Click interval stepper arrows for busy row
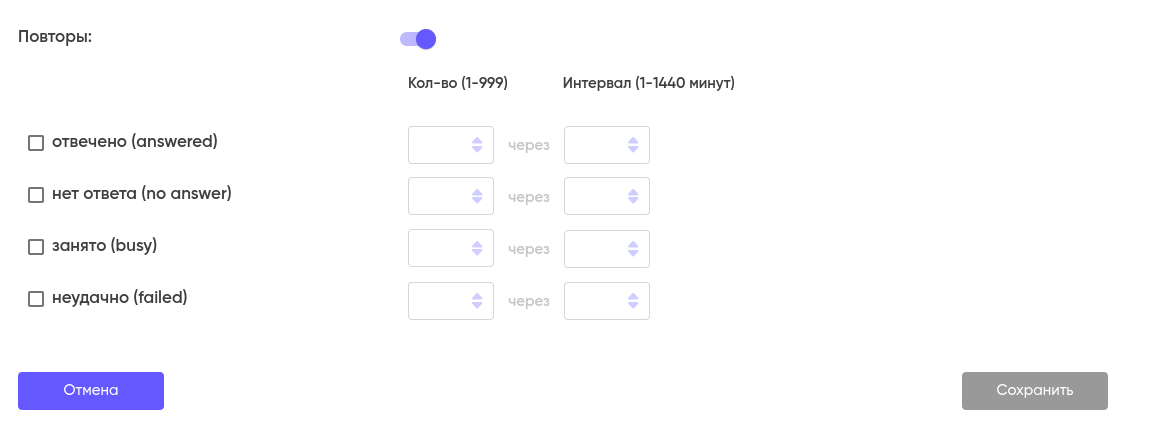 click(633, 249)
